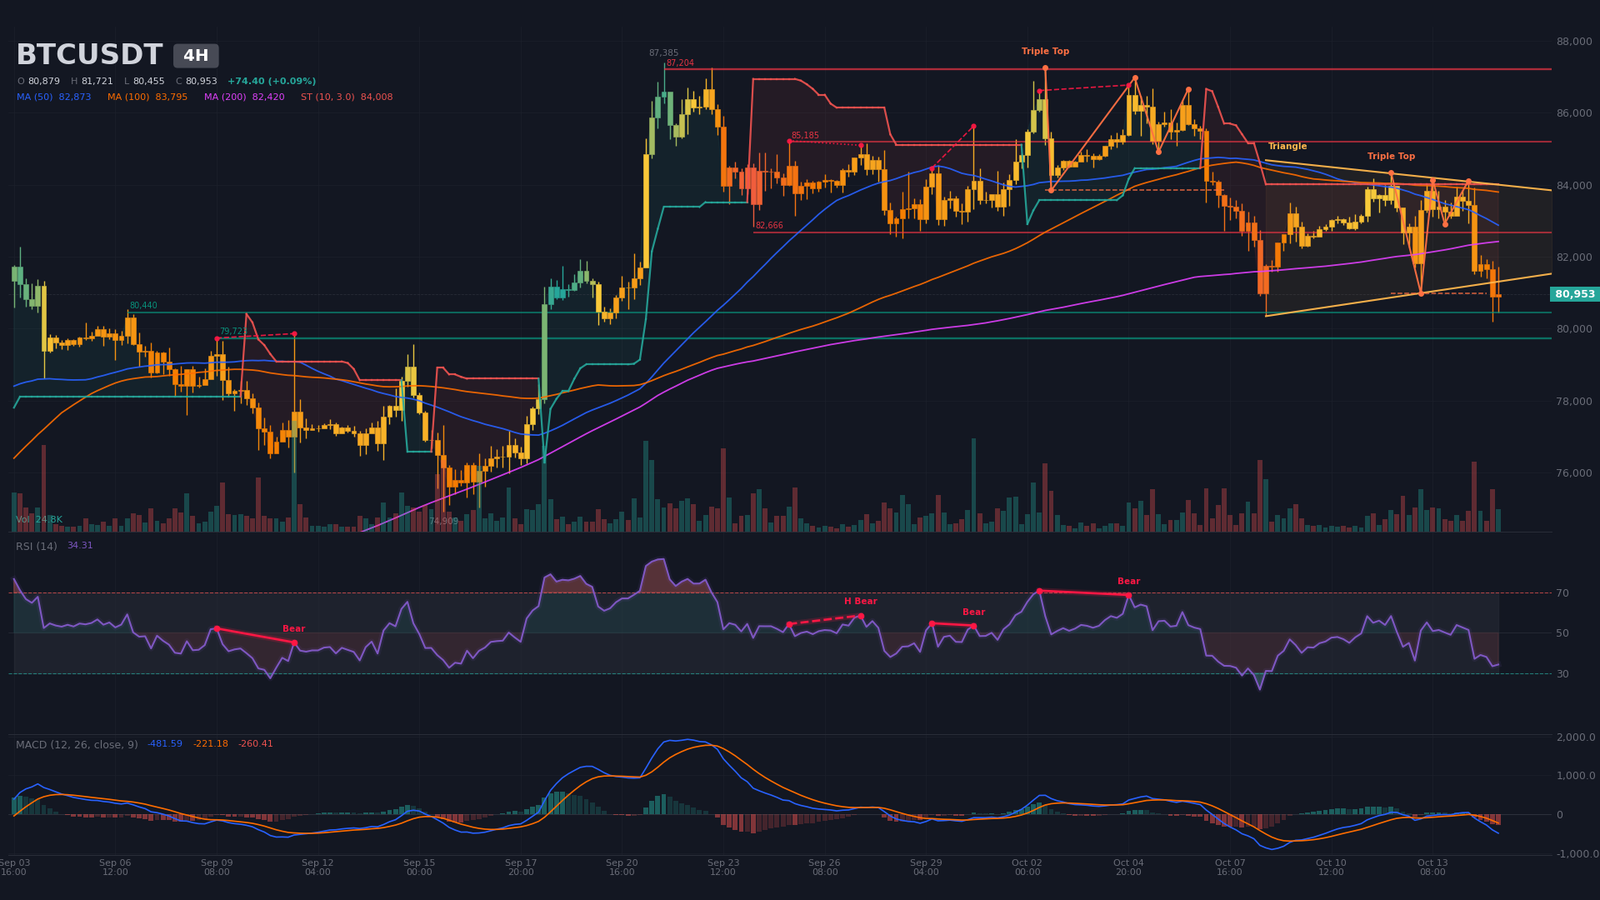This screenshot has height=900, width=1600.
Task: Click the Sep 03 16:00 time axis label
Action: [14, 867]
